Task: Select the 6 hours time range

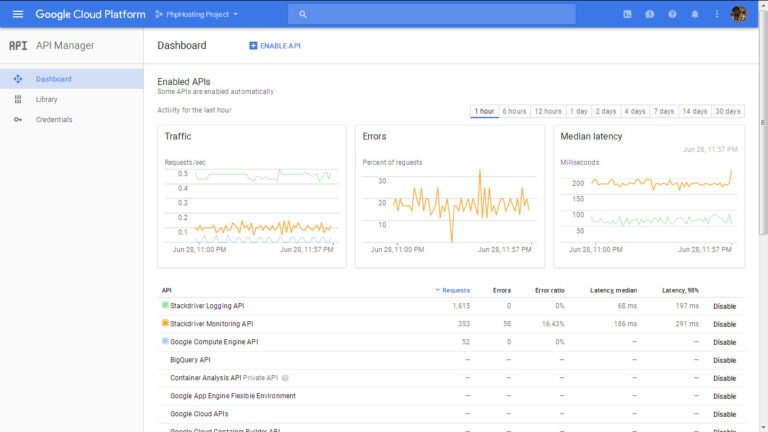Action: pyautogui.click(x=514, y=111)
